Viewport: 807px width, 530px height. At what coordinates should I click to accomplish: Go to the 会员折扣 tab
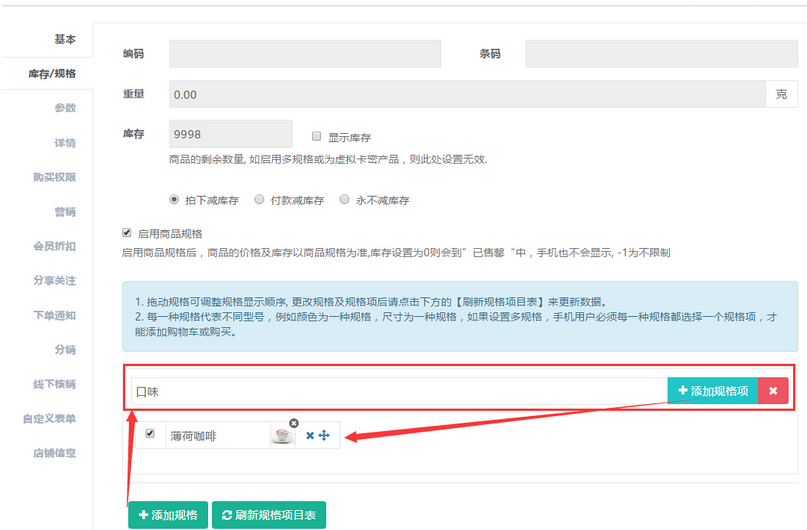pyautogui.click(x=54, y=246)
